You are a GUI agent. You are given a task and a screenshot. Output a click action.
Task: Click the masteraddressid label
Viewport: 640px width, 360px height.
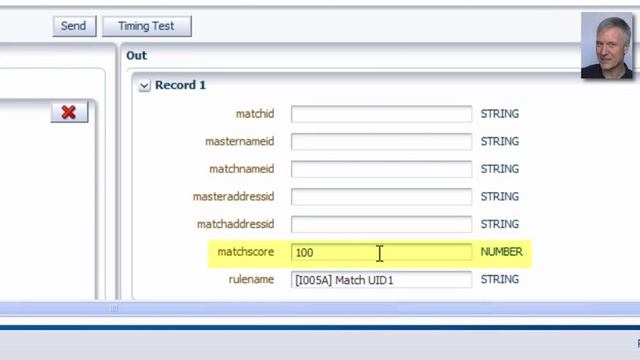coord(233,196)
